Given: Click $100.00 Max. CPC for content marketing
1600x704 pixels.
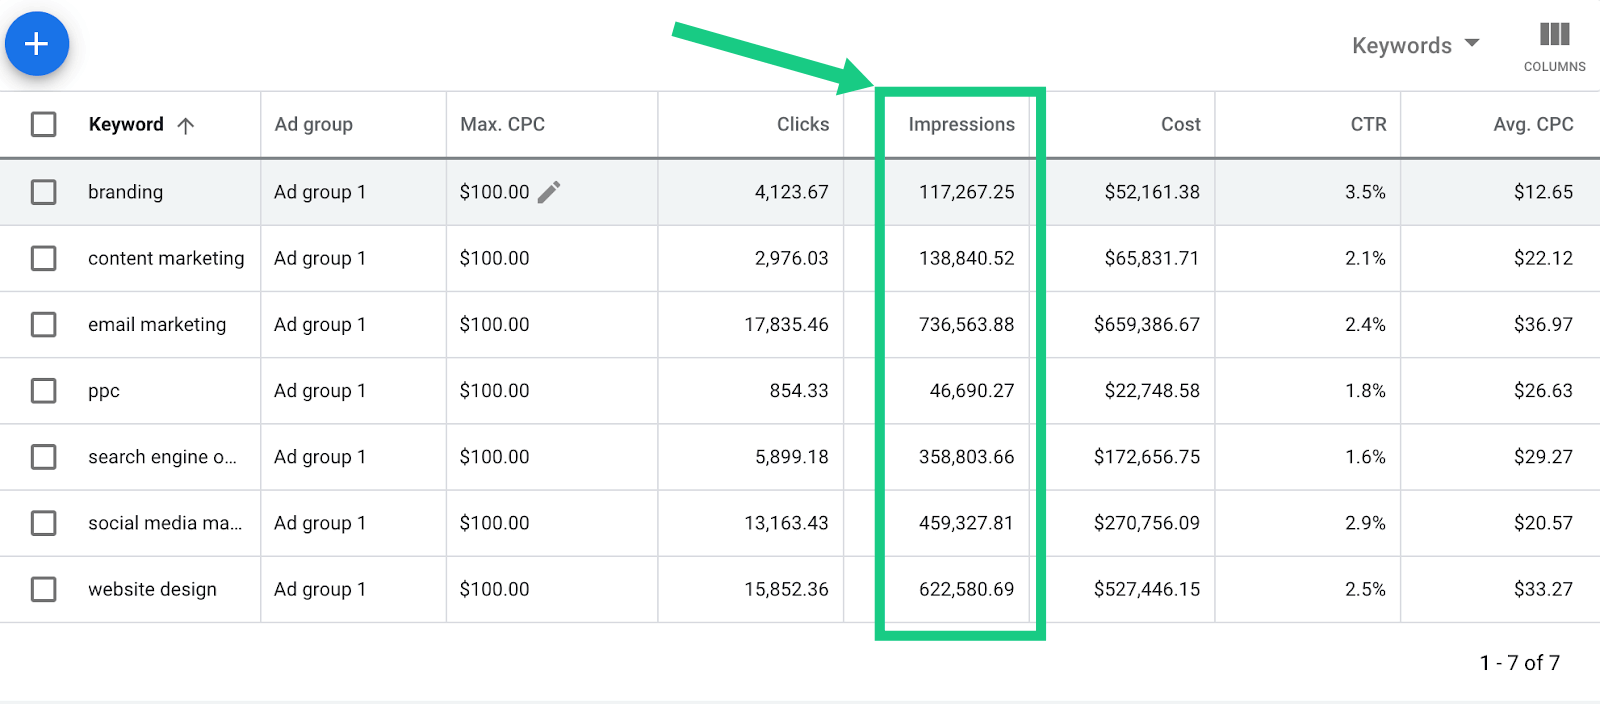Looking at the screenshot, I should (x=494, y=258).
